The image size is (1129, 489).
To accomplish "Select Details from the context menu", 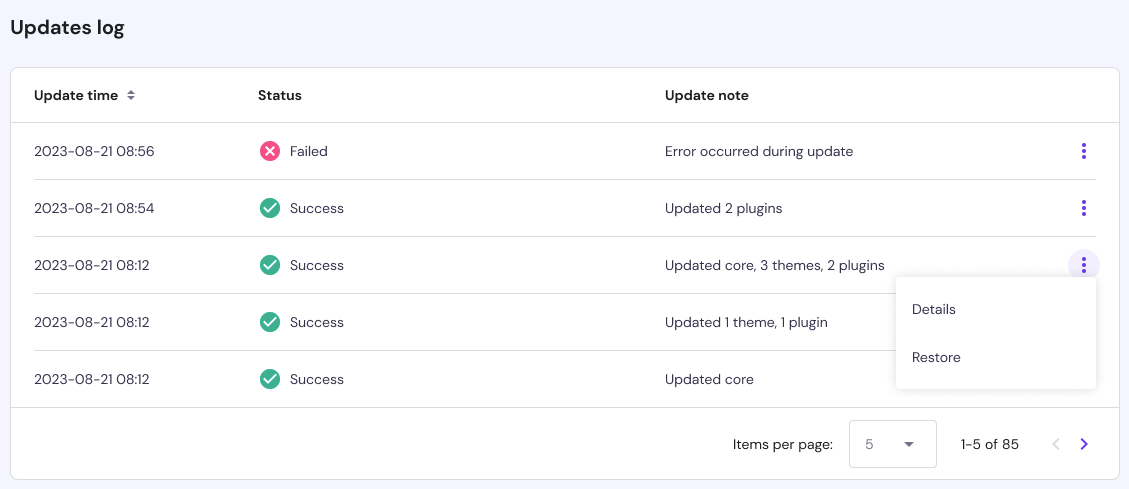I will point(934,310).
